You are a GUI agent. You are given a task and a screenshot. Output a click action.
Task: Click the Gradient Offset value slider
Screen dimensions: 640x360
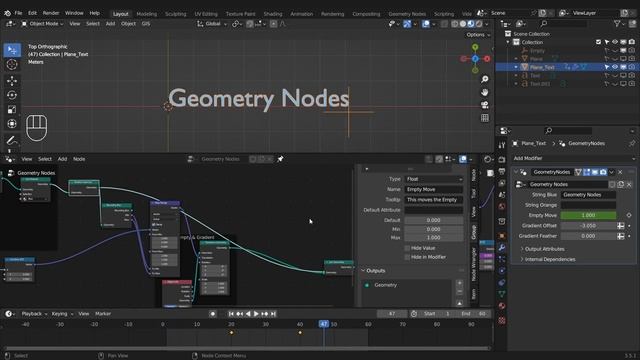pyautogui.click(x=588, y=226)
